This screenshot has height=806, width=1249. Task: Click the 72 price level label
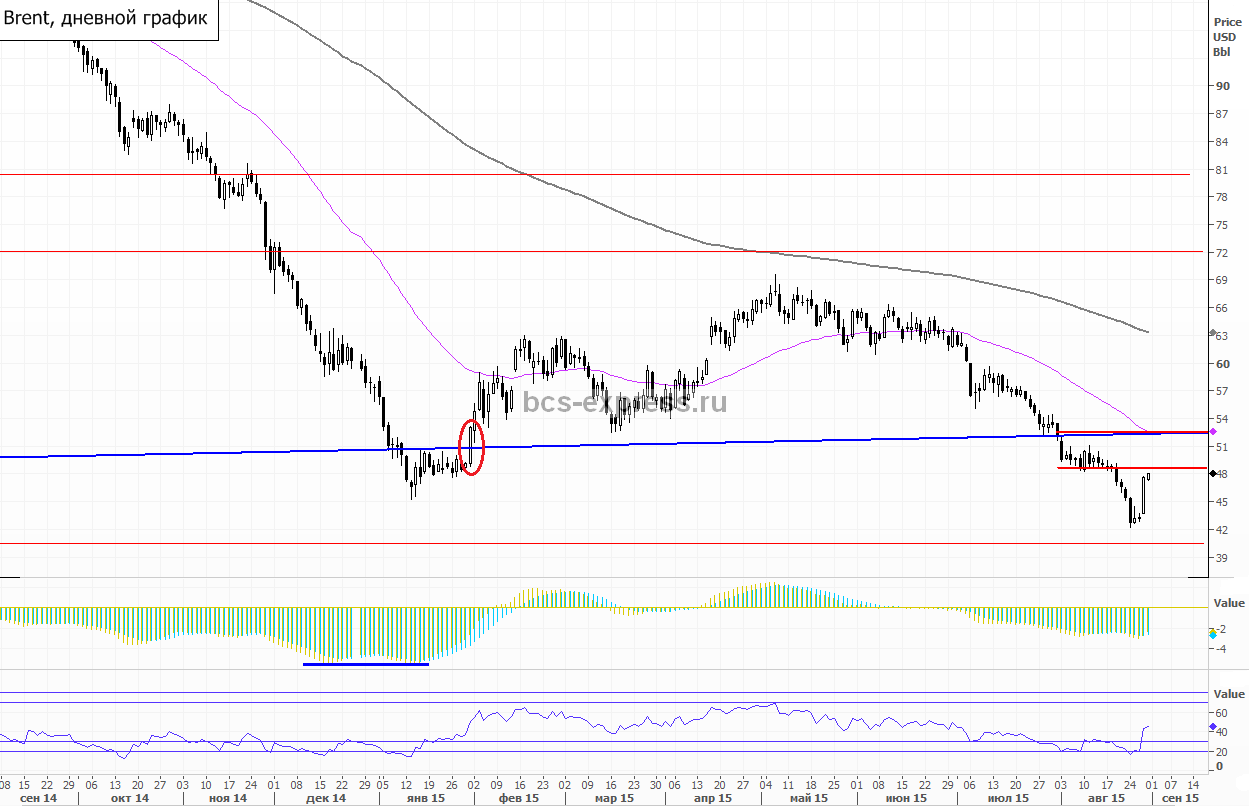[x=1222, y=253]
